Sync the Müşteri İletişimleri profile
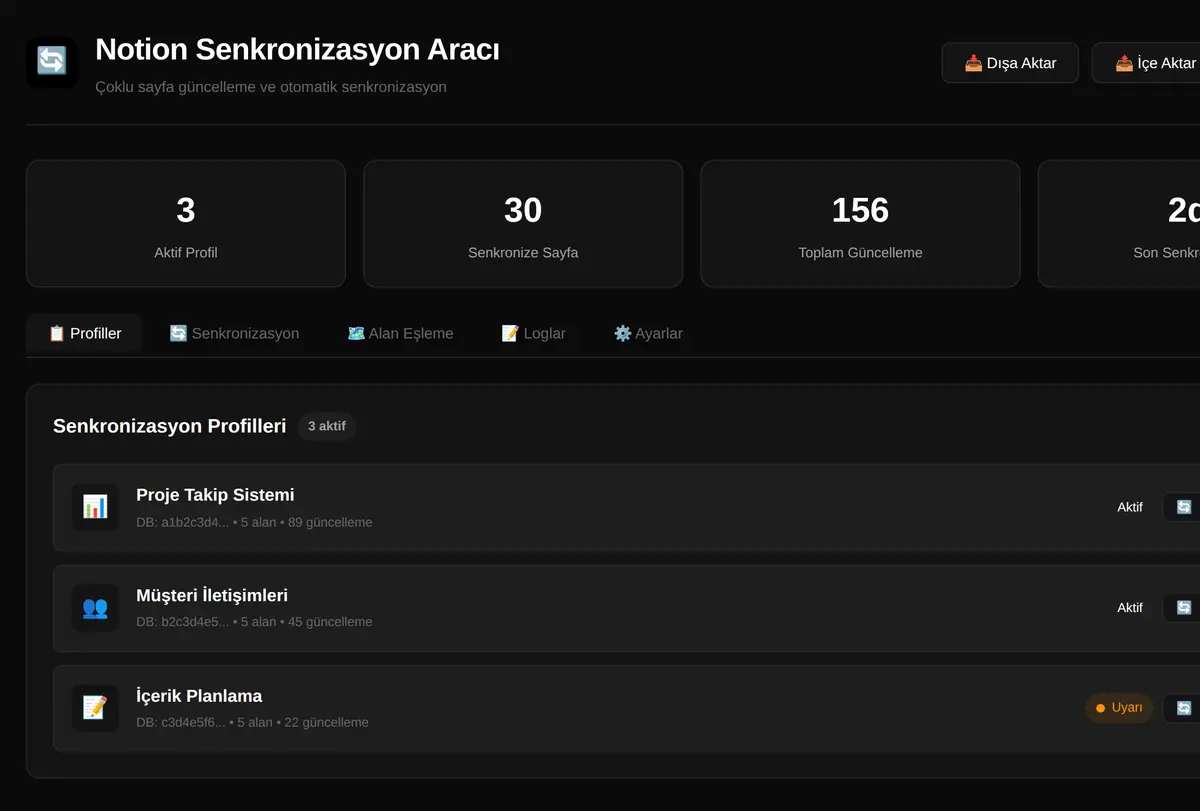Screen dimensions: 1200x811 point(1183,607)
